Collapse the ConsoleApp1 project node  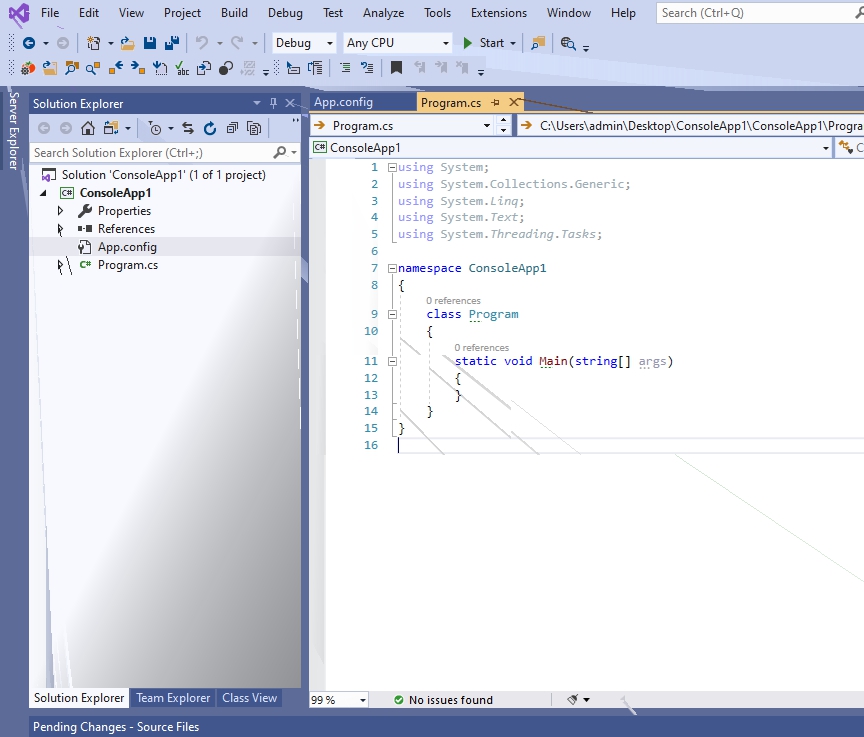(43, 193)
